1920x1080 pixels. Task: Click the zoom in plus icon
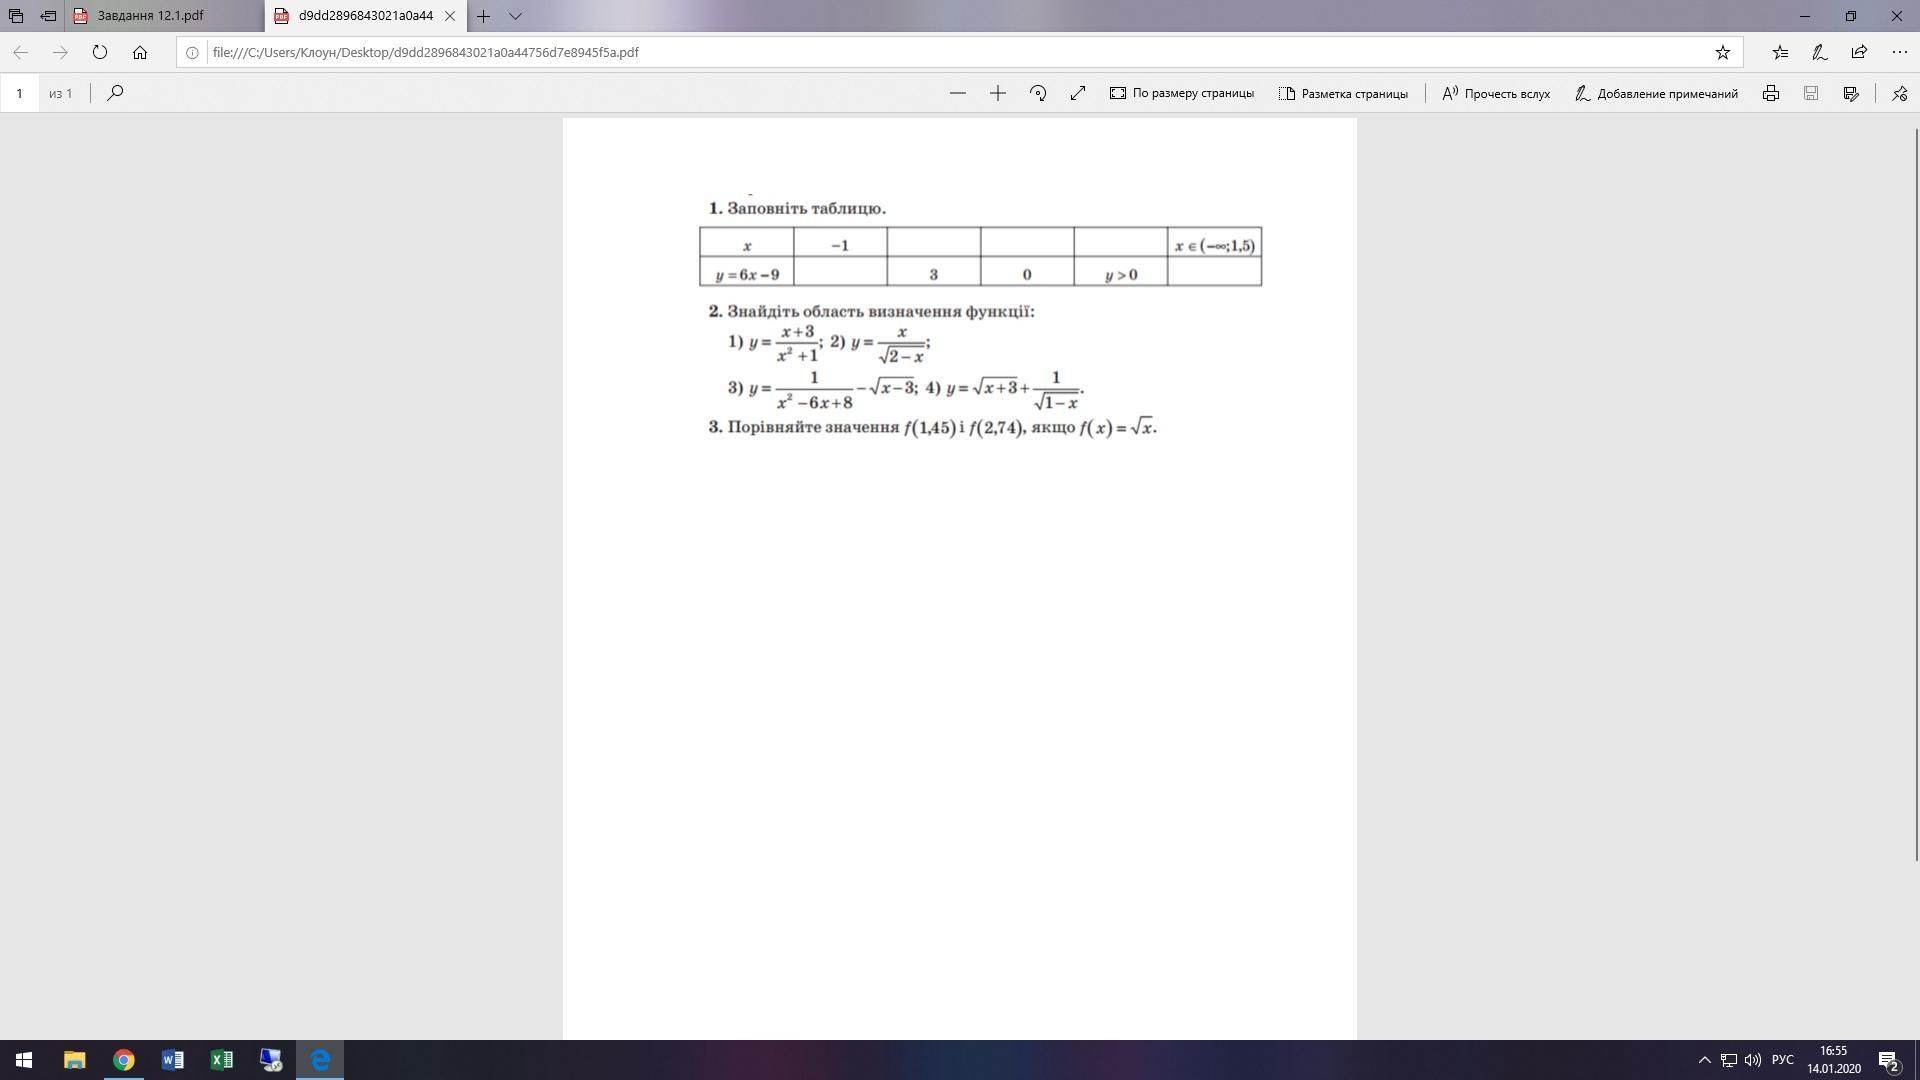[x=997, y=93]
